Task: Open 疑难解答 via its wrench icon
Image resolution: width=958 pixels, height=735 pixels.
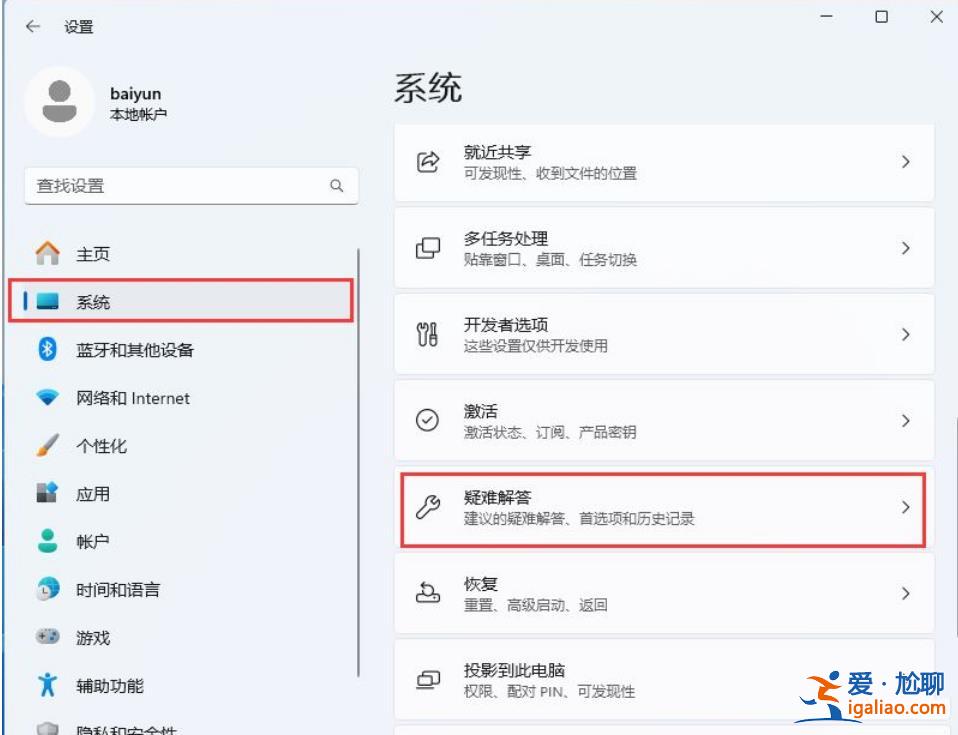Action: tap(429, 507)
